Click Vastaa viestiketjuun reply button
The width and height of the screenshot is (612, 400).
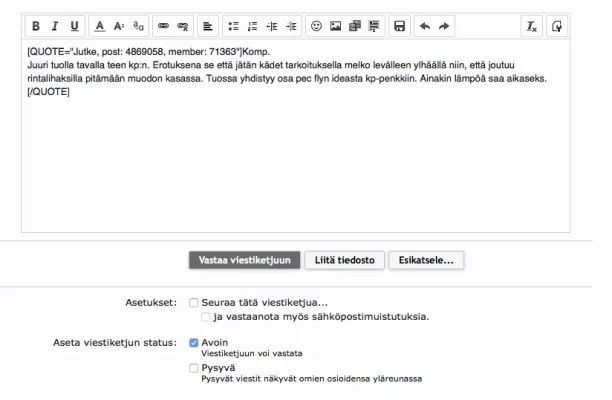[245, 260]
